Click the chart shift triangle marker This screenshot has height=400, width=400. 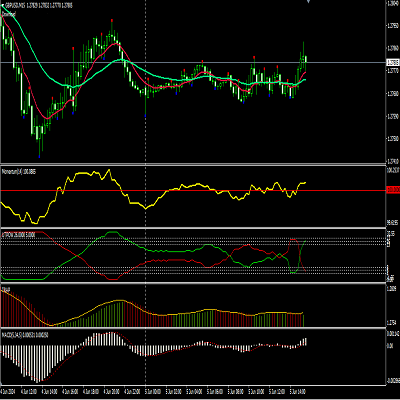(x=309, y=2)
